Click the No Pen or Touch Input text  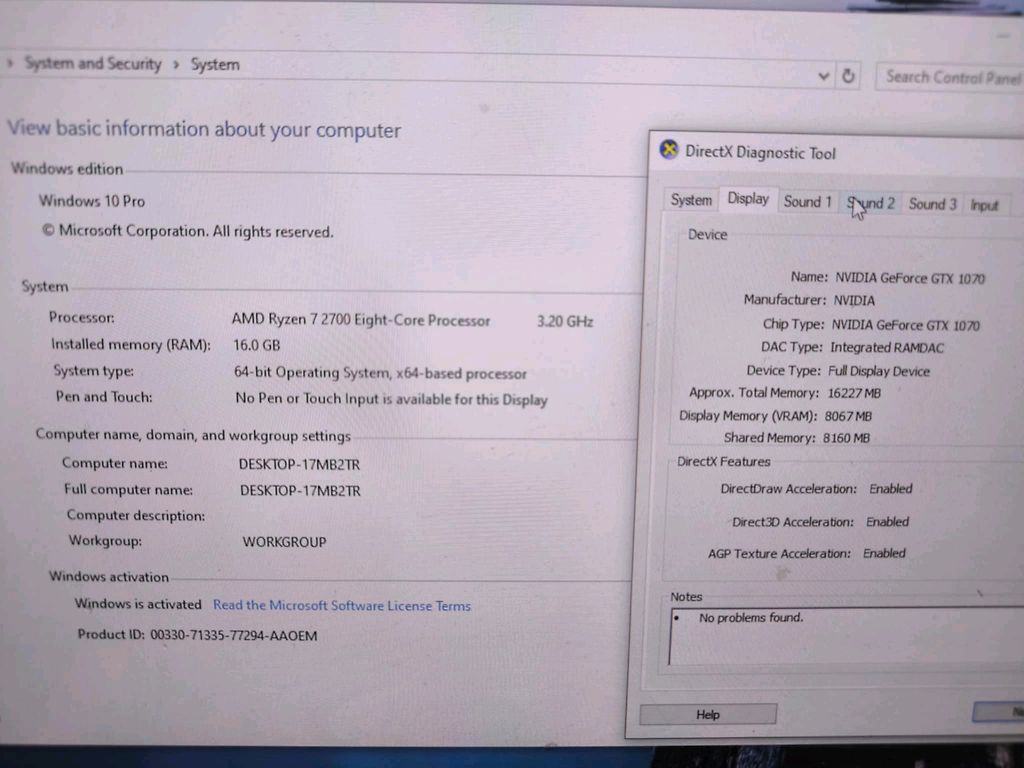(x=391, y=399)
